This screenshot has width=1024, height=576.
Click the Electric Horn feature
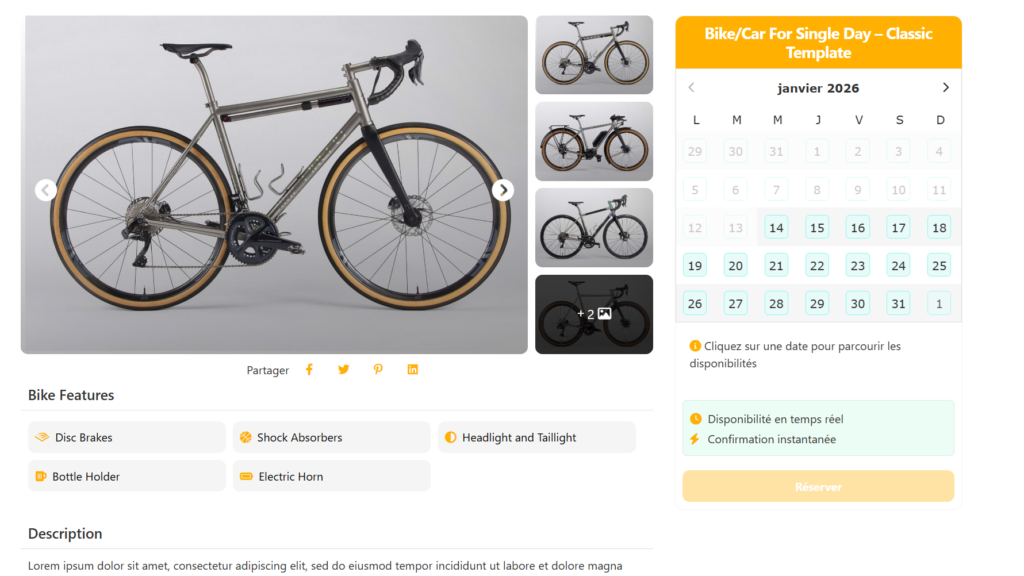point(331,476)
